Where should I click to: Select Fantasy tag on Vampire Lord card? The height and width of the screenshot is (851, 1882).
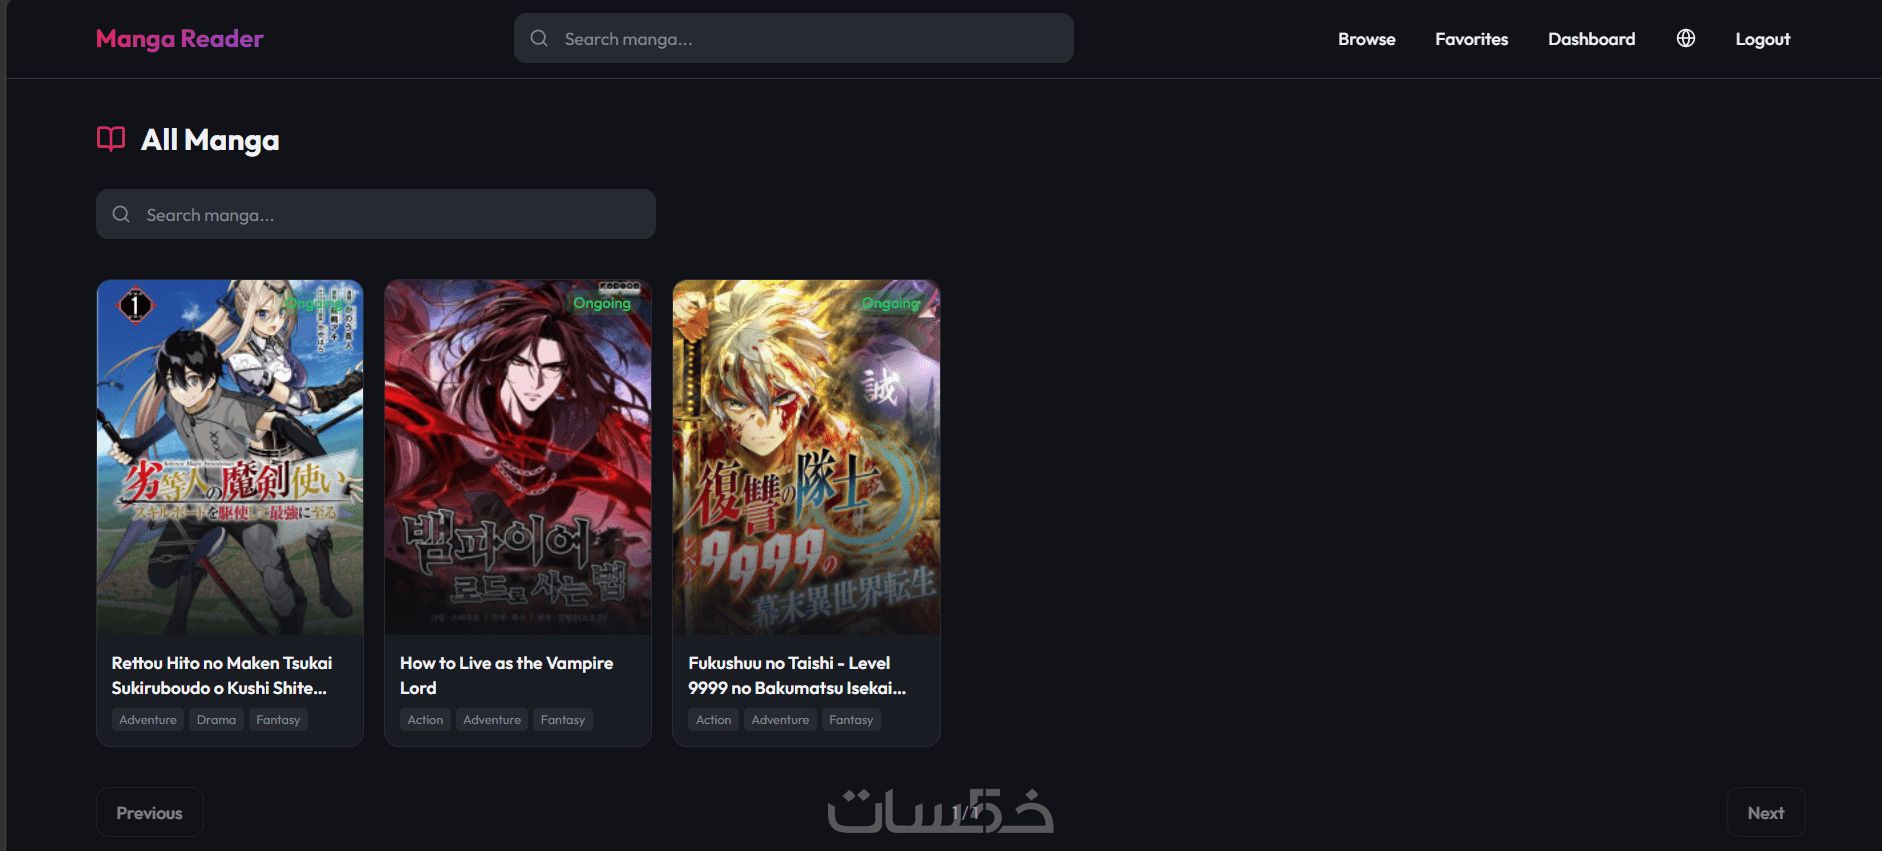(563, 720)
